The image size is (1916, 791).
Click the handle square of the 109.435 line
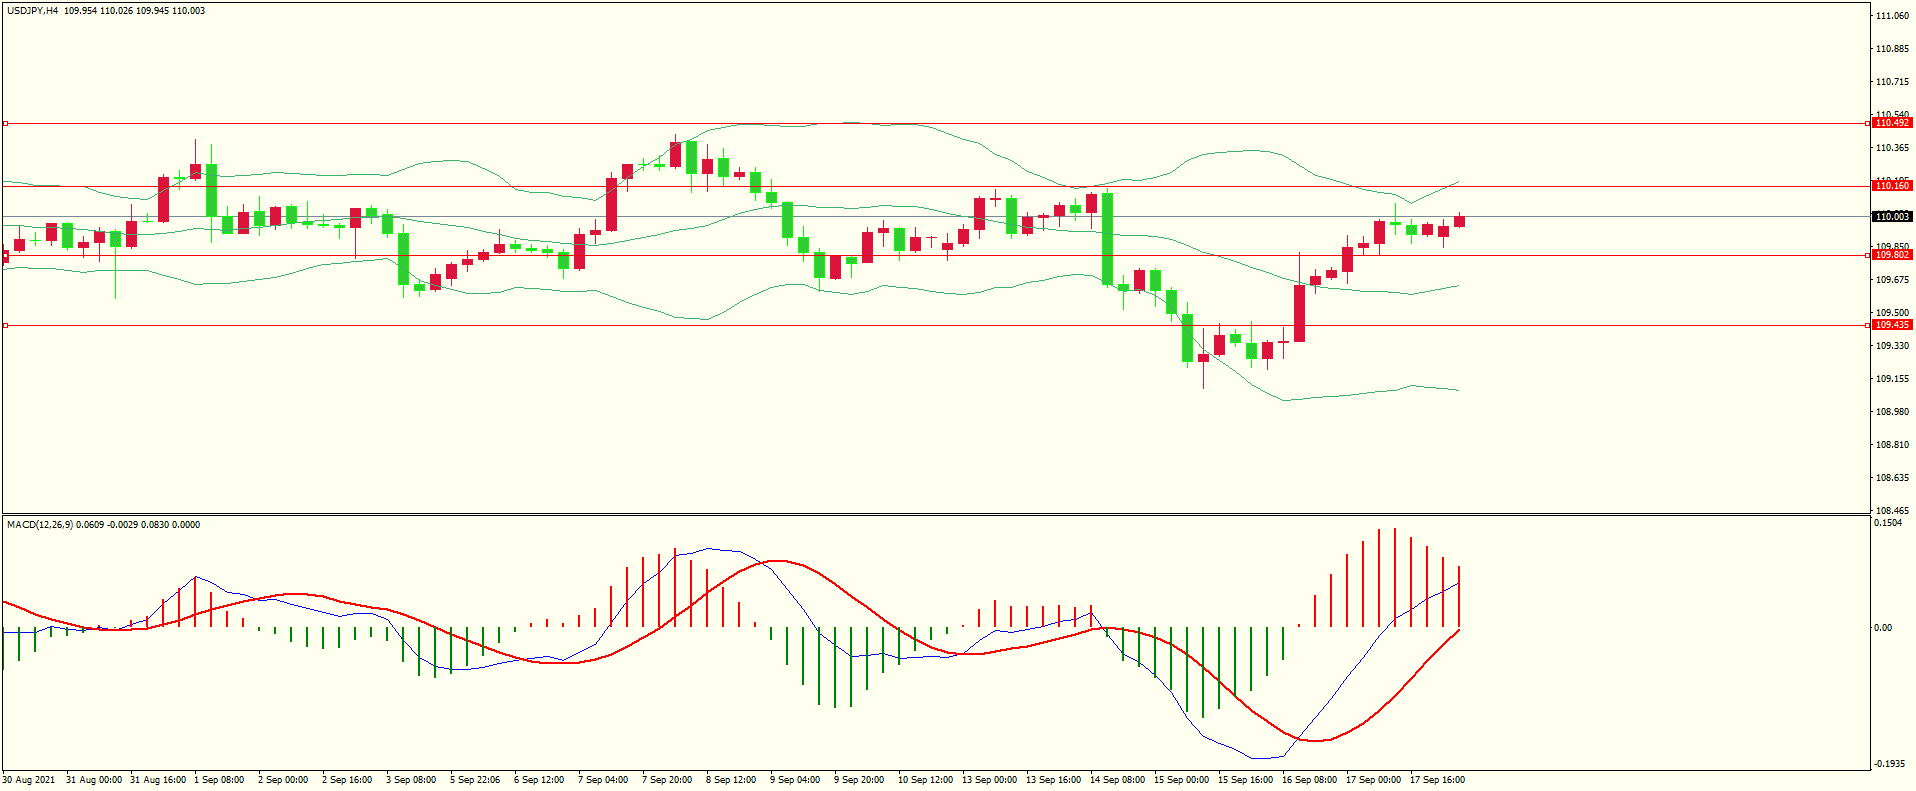point(5,325)
